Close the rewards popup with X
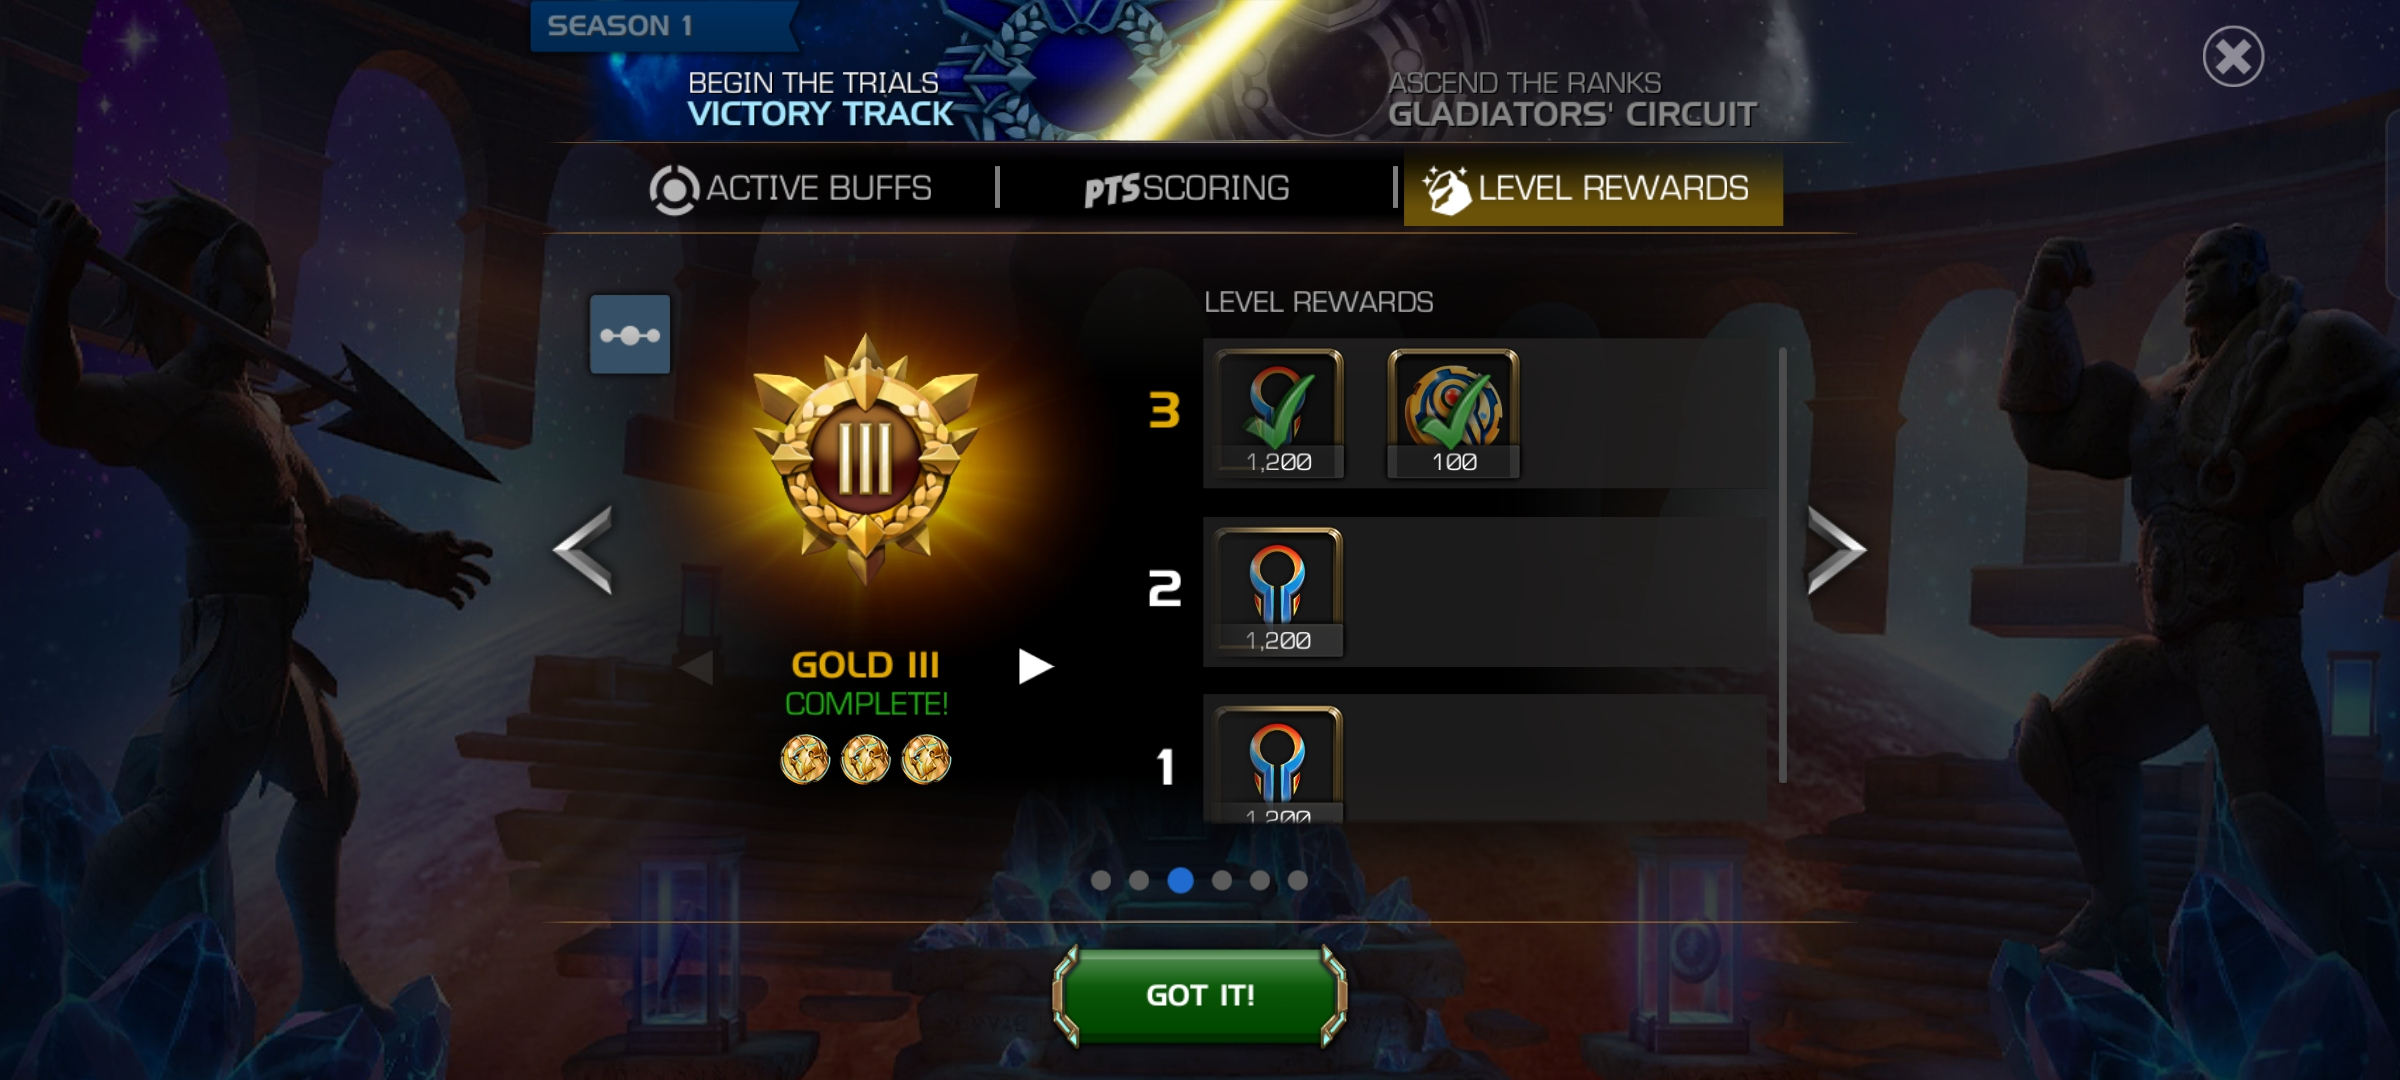The height and width of the screenshot is (1080, 2400). pos(2233,57)
